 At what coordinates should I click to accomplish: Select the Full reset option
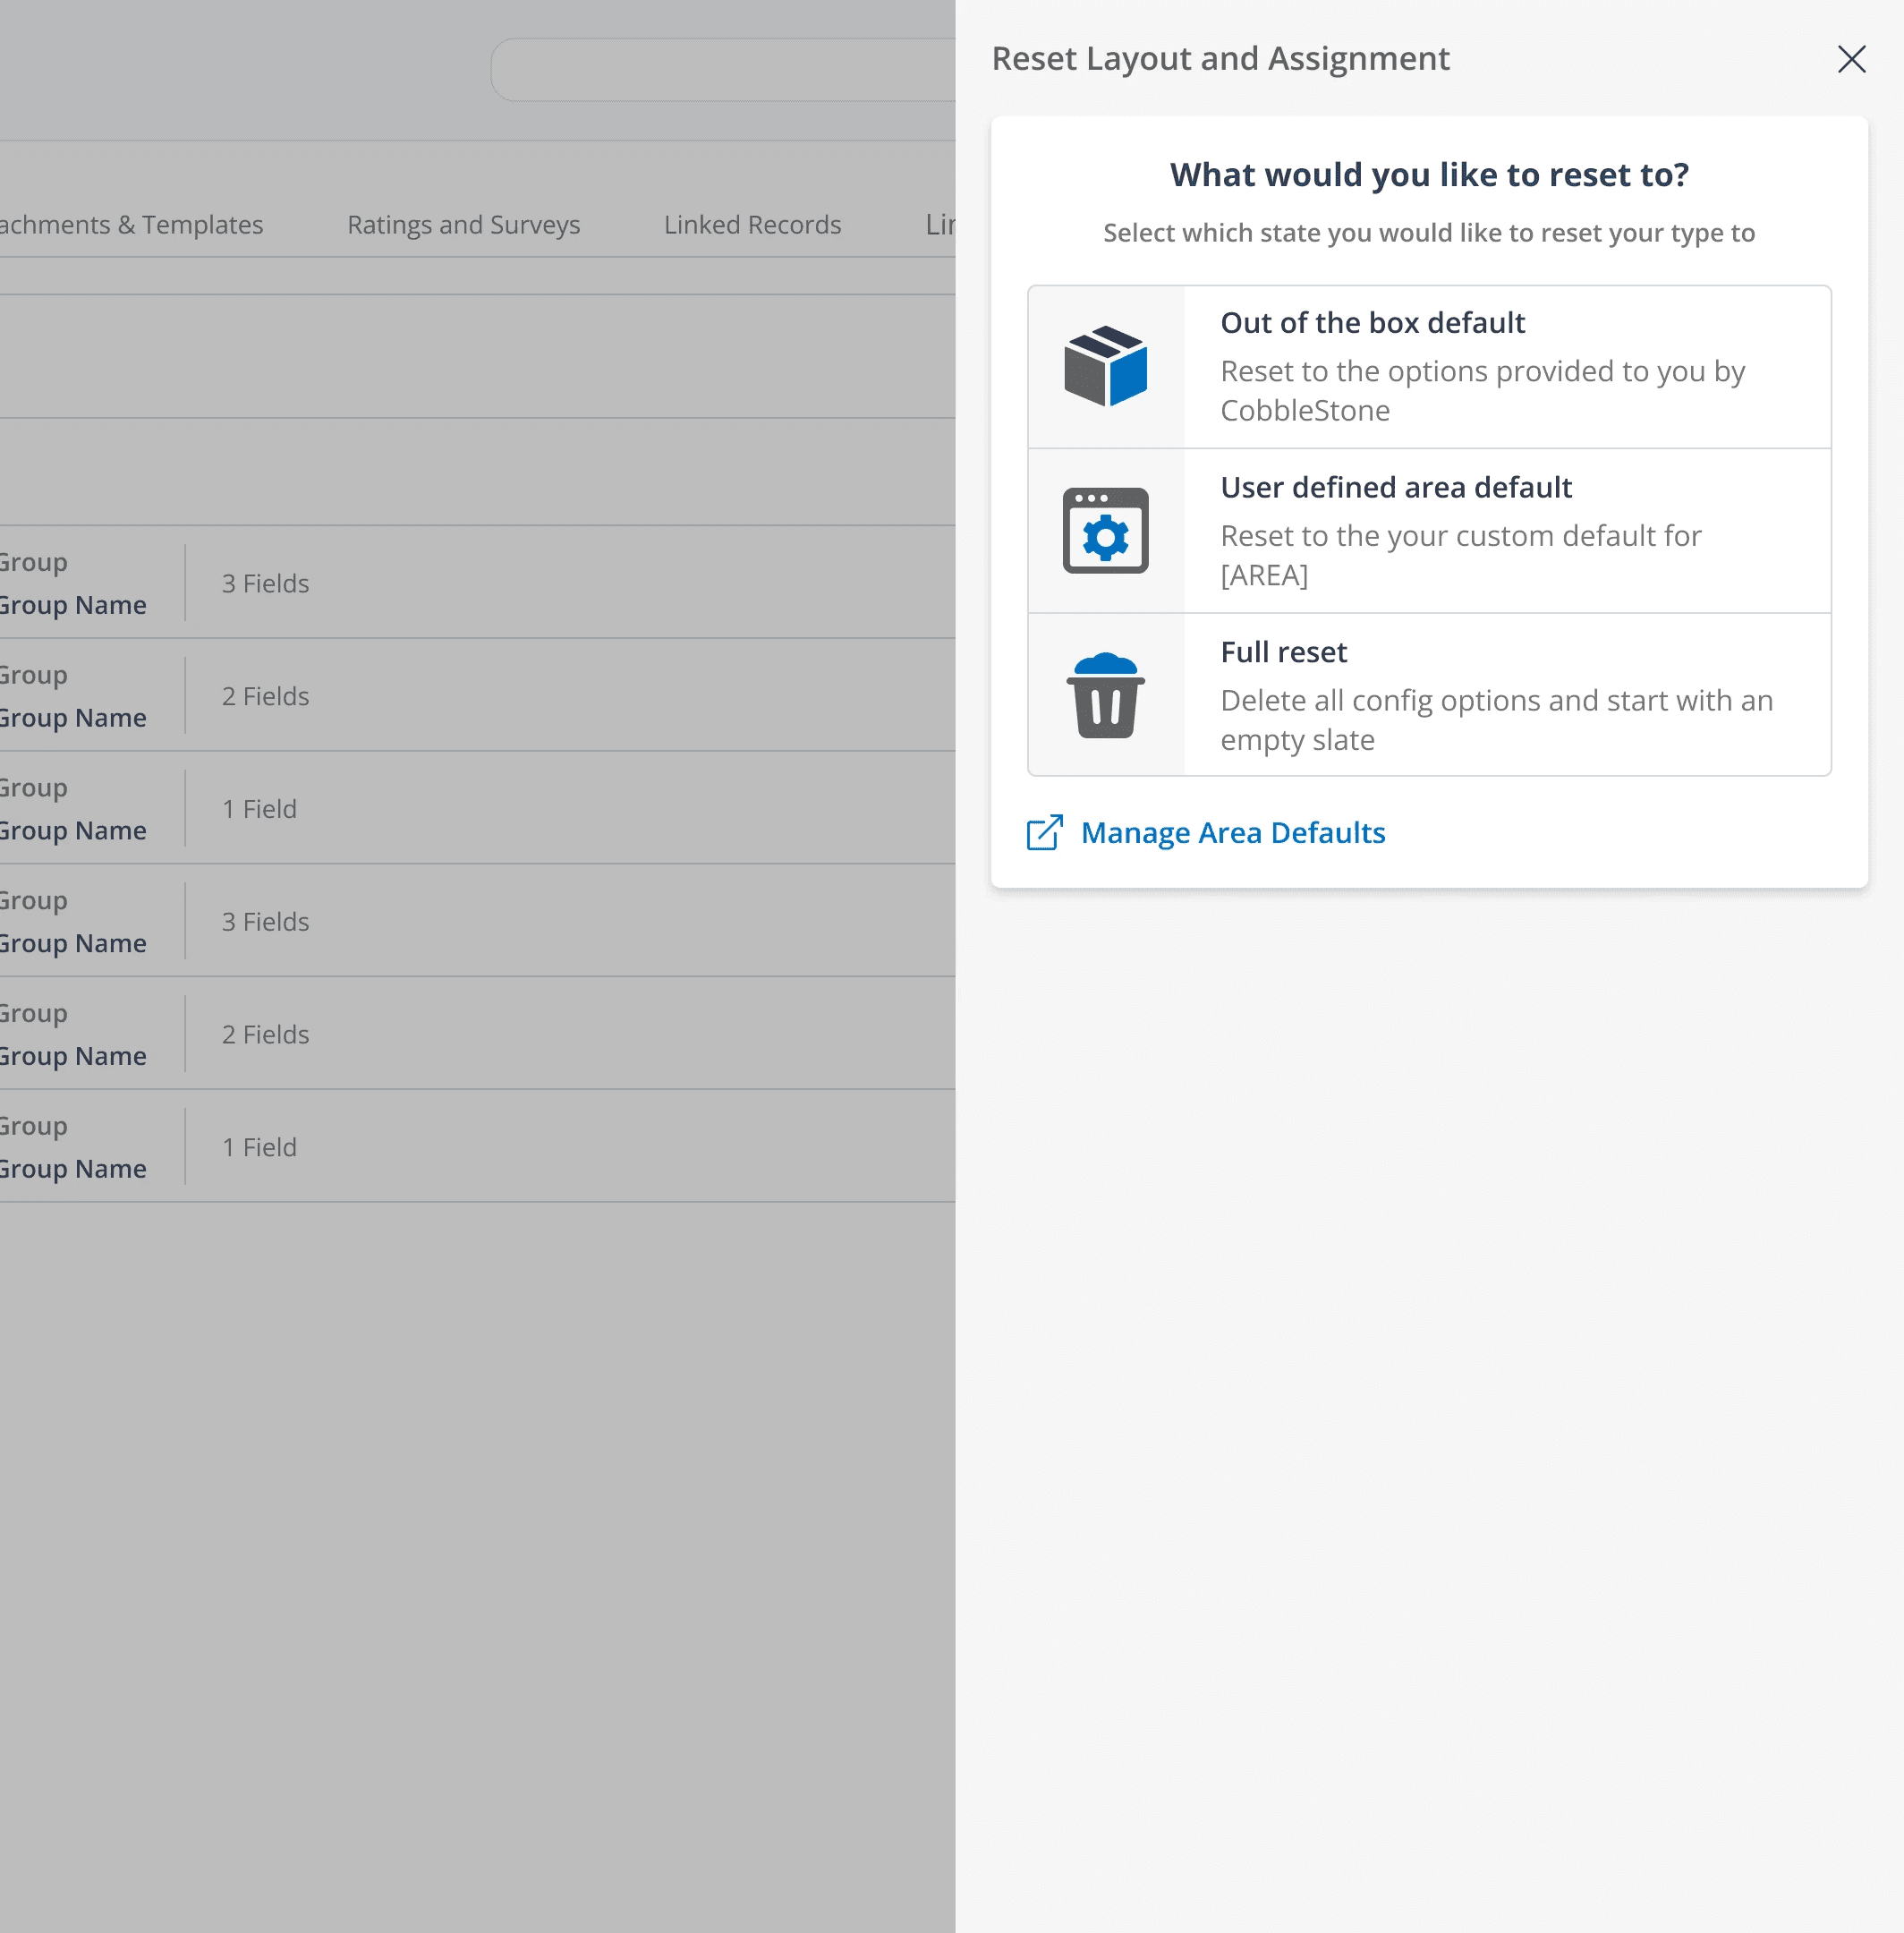tap(1283, 652)
